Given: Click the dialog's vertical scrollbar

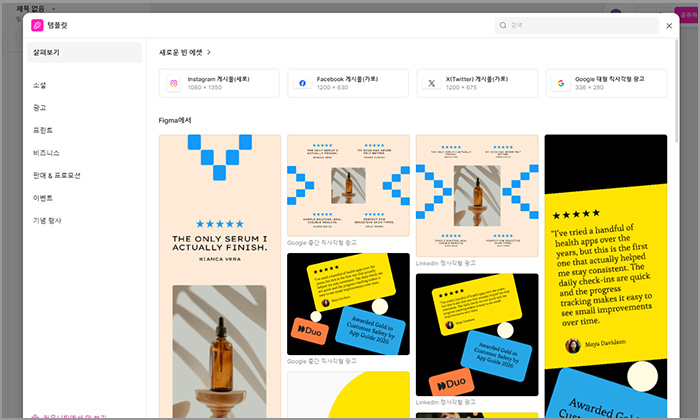Looking at the screenshot, I should pos(677,91).
